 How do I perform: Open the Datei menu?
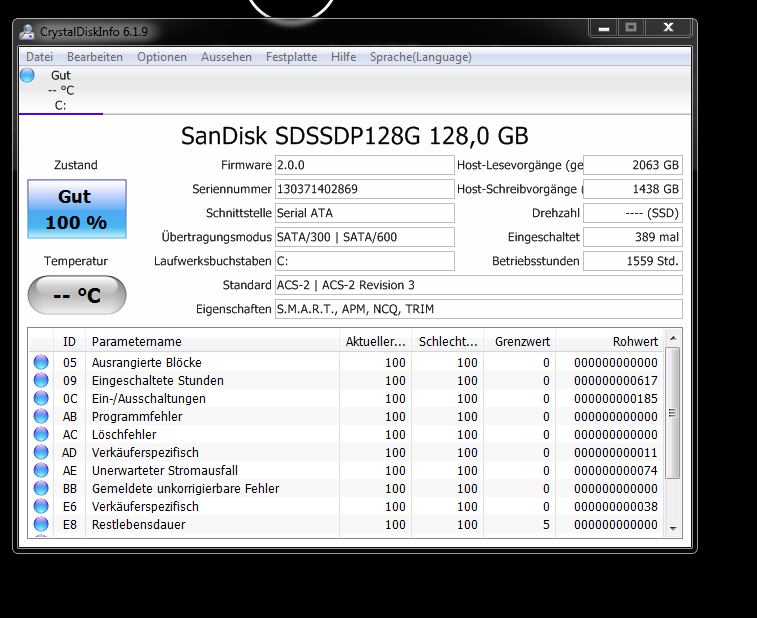[39, 57]
